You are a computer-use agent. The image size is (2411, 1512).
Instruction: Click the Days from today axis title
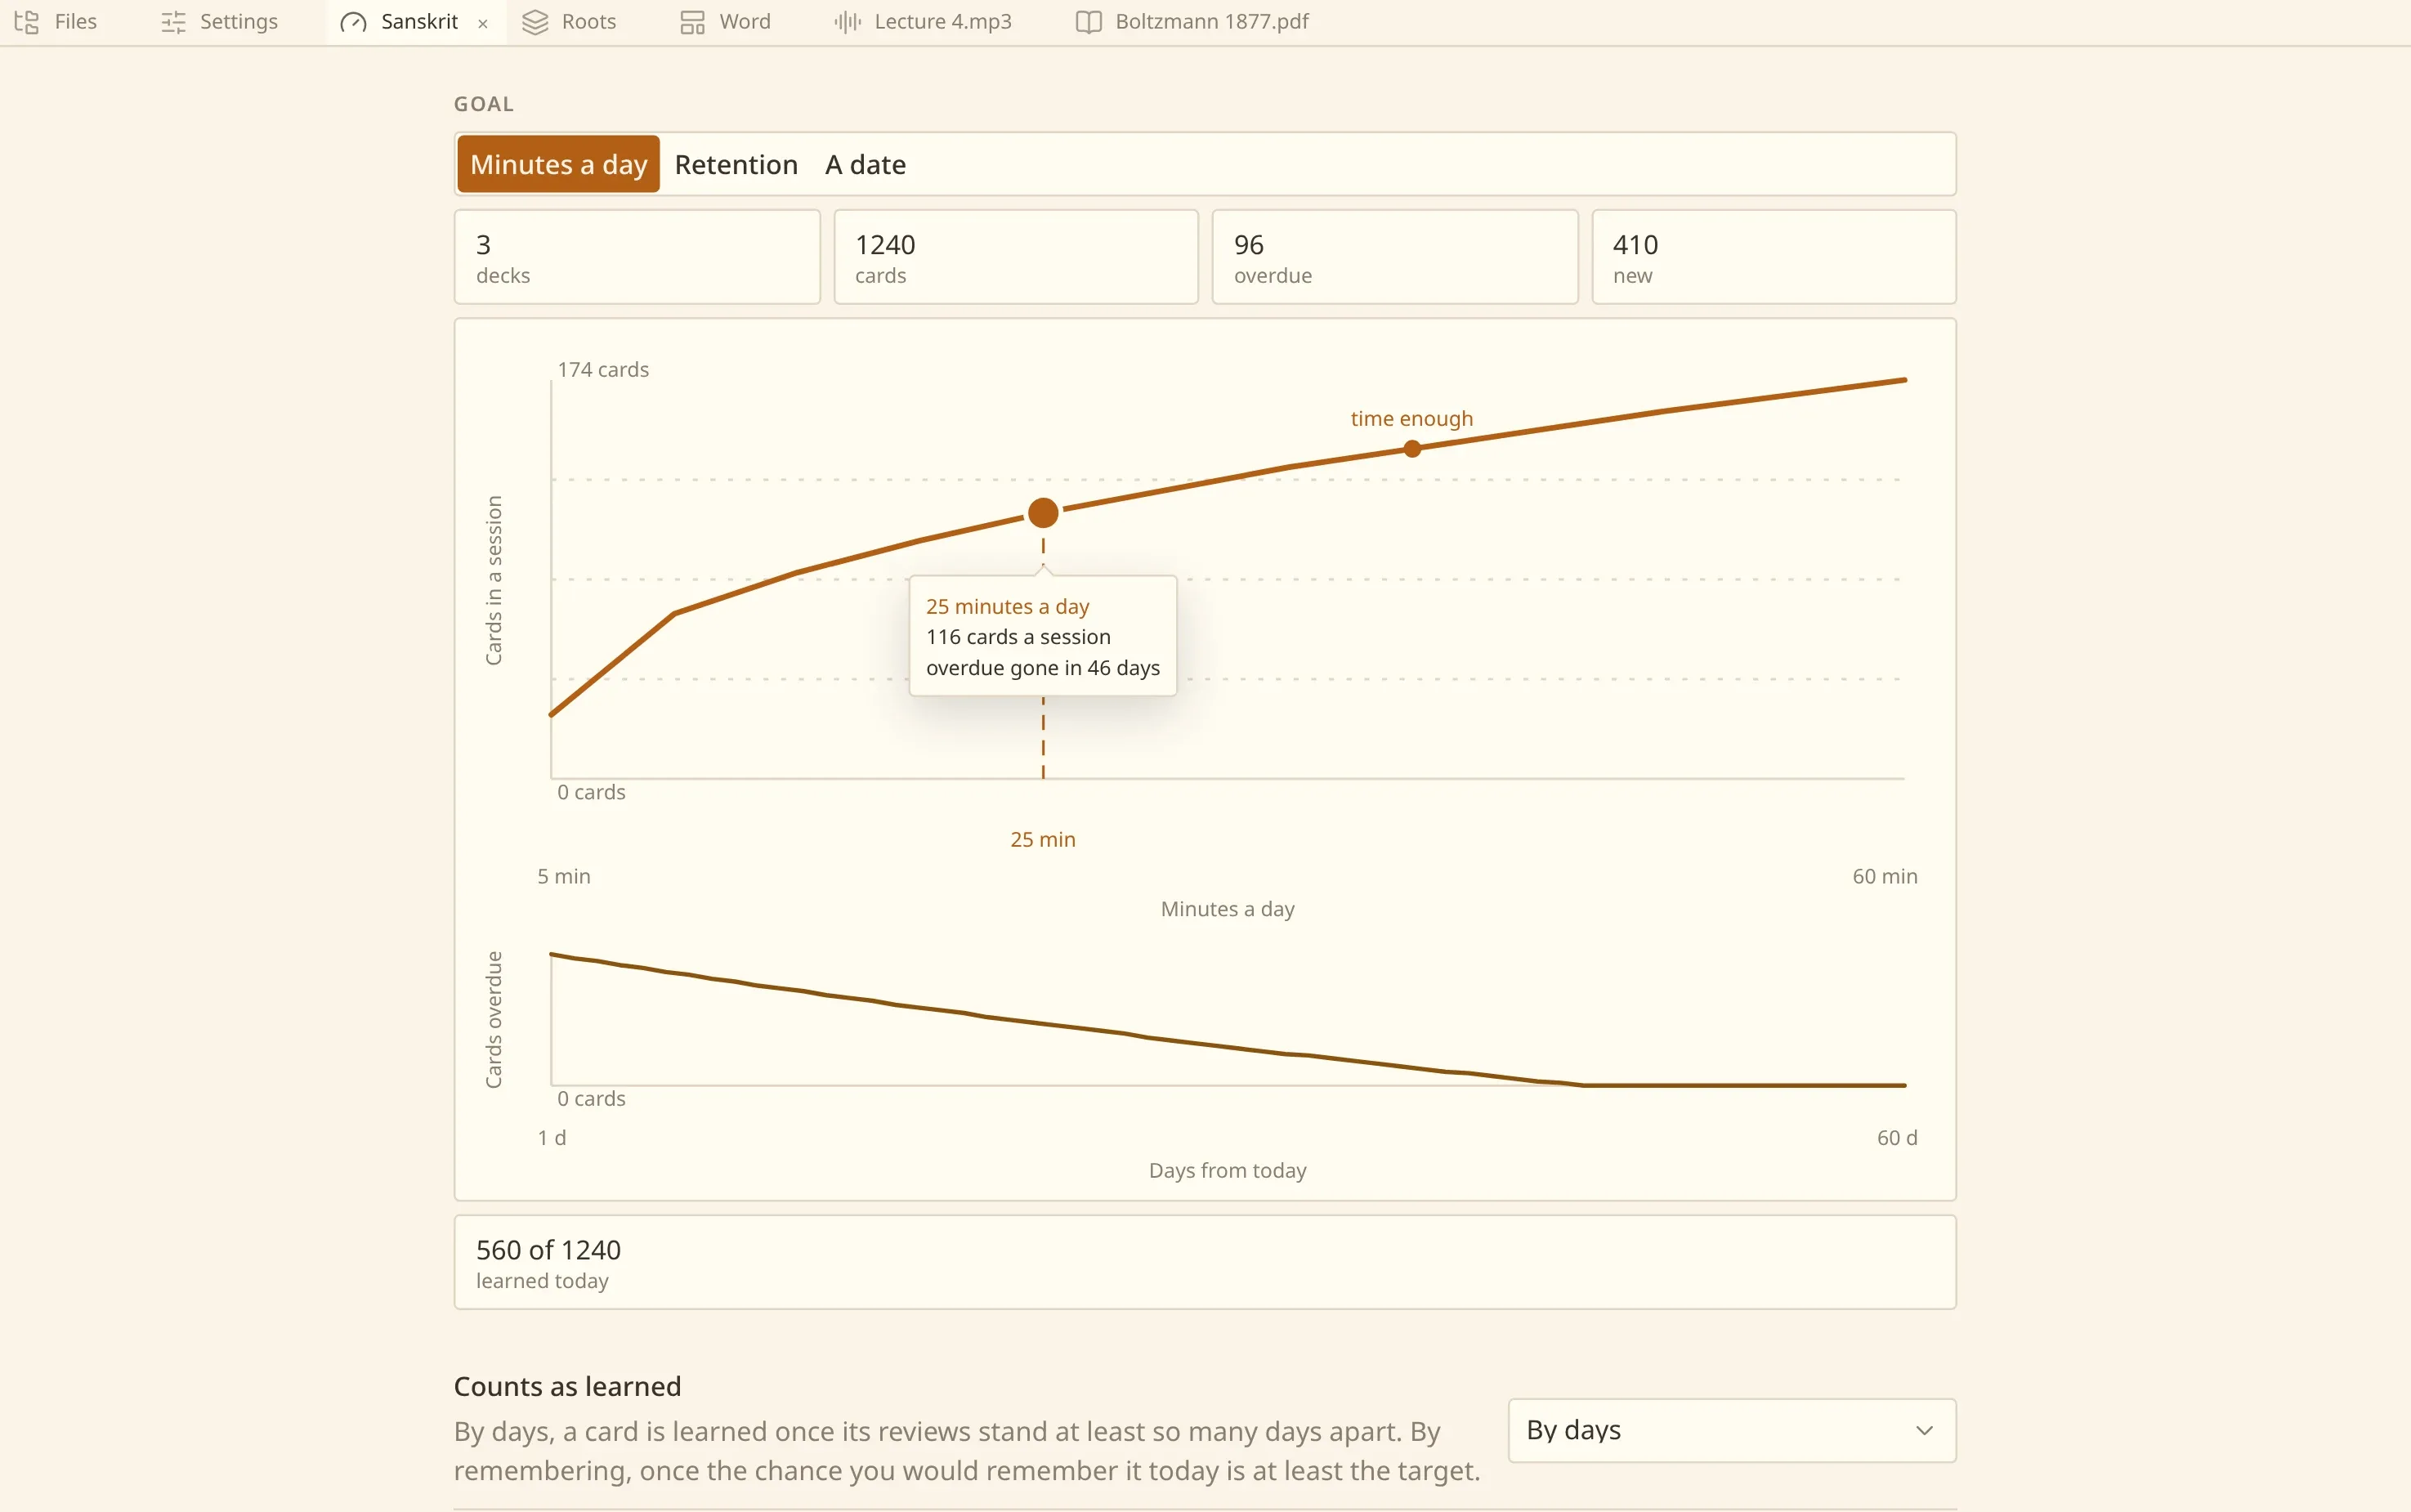[x=1227, y=1170]
